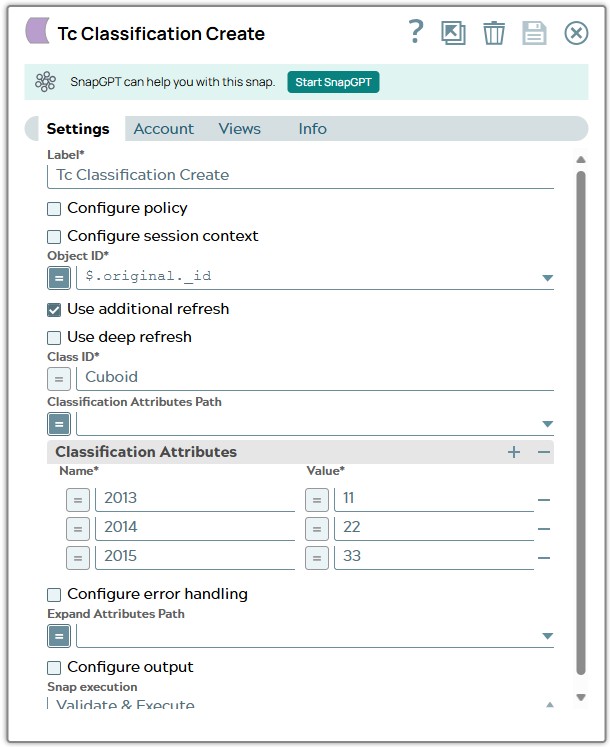Click the save disk icon

point(534,33)
